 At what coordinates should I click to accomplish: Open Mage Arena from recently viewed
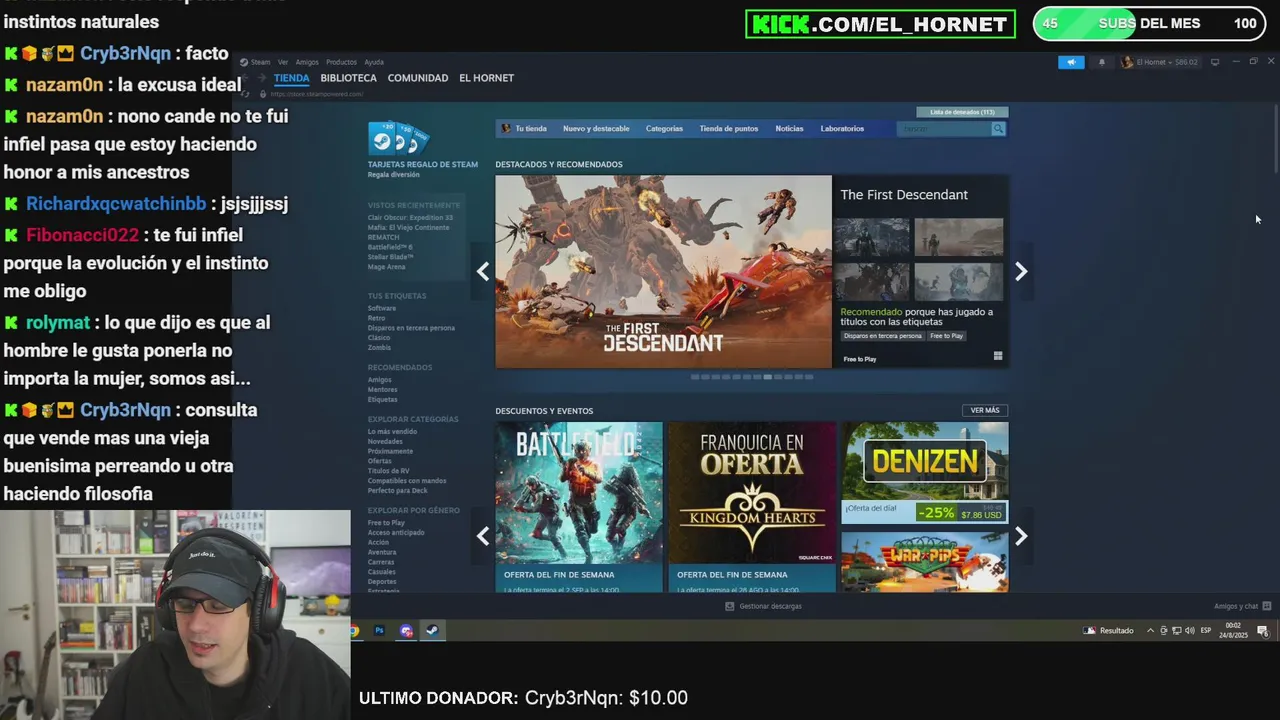[x=386, y=267]
